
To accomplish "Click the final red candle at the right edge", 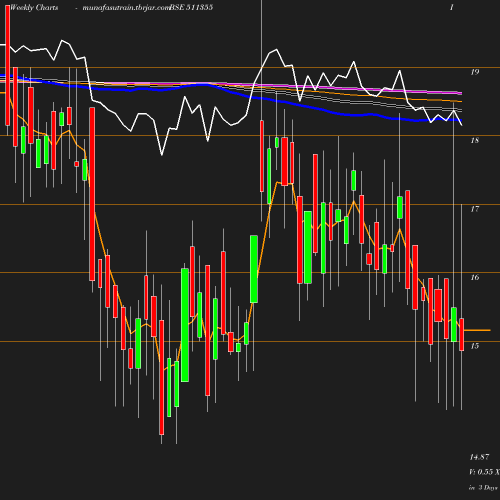I will point(462,334).
